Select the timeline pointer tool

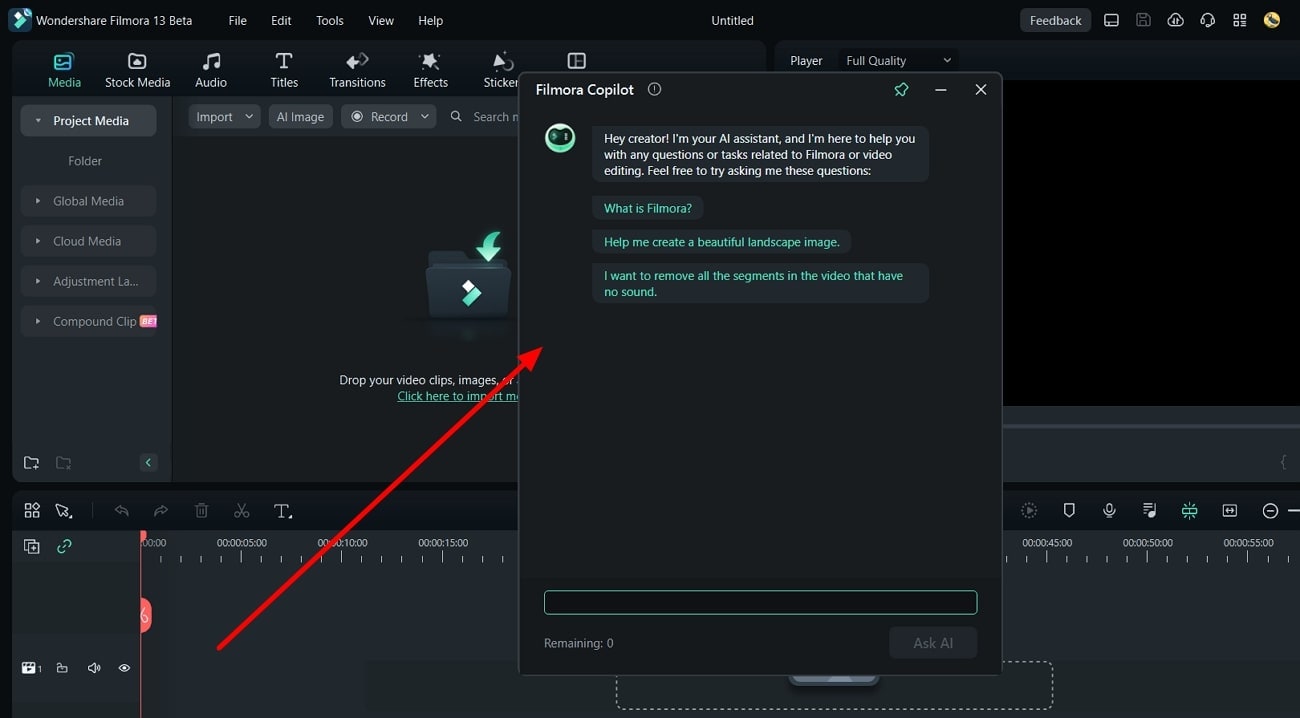pos(64,511)
